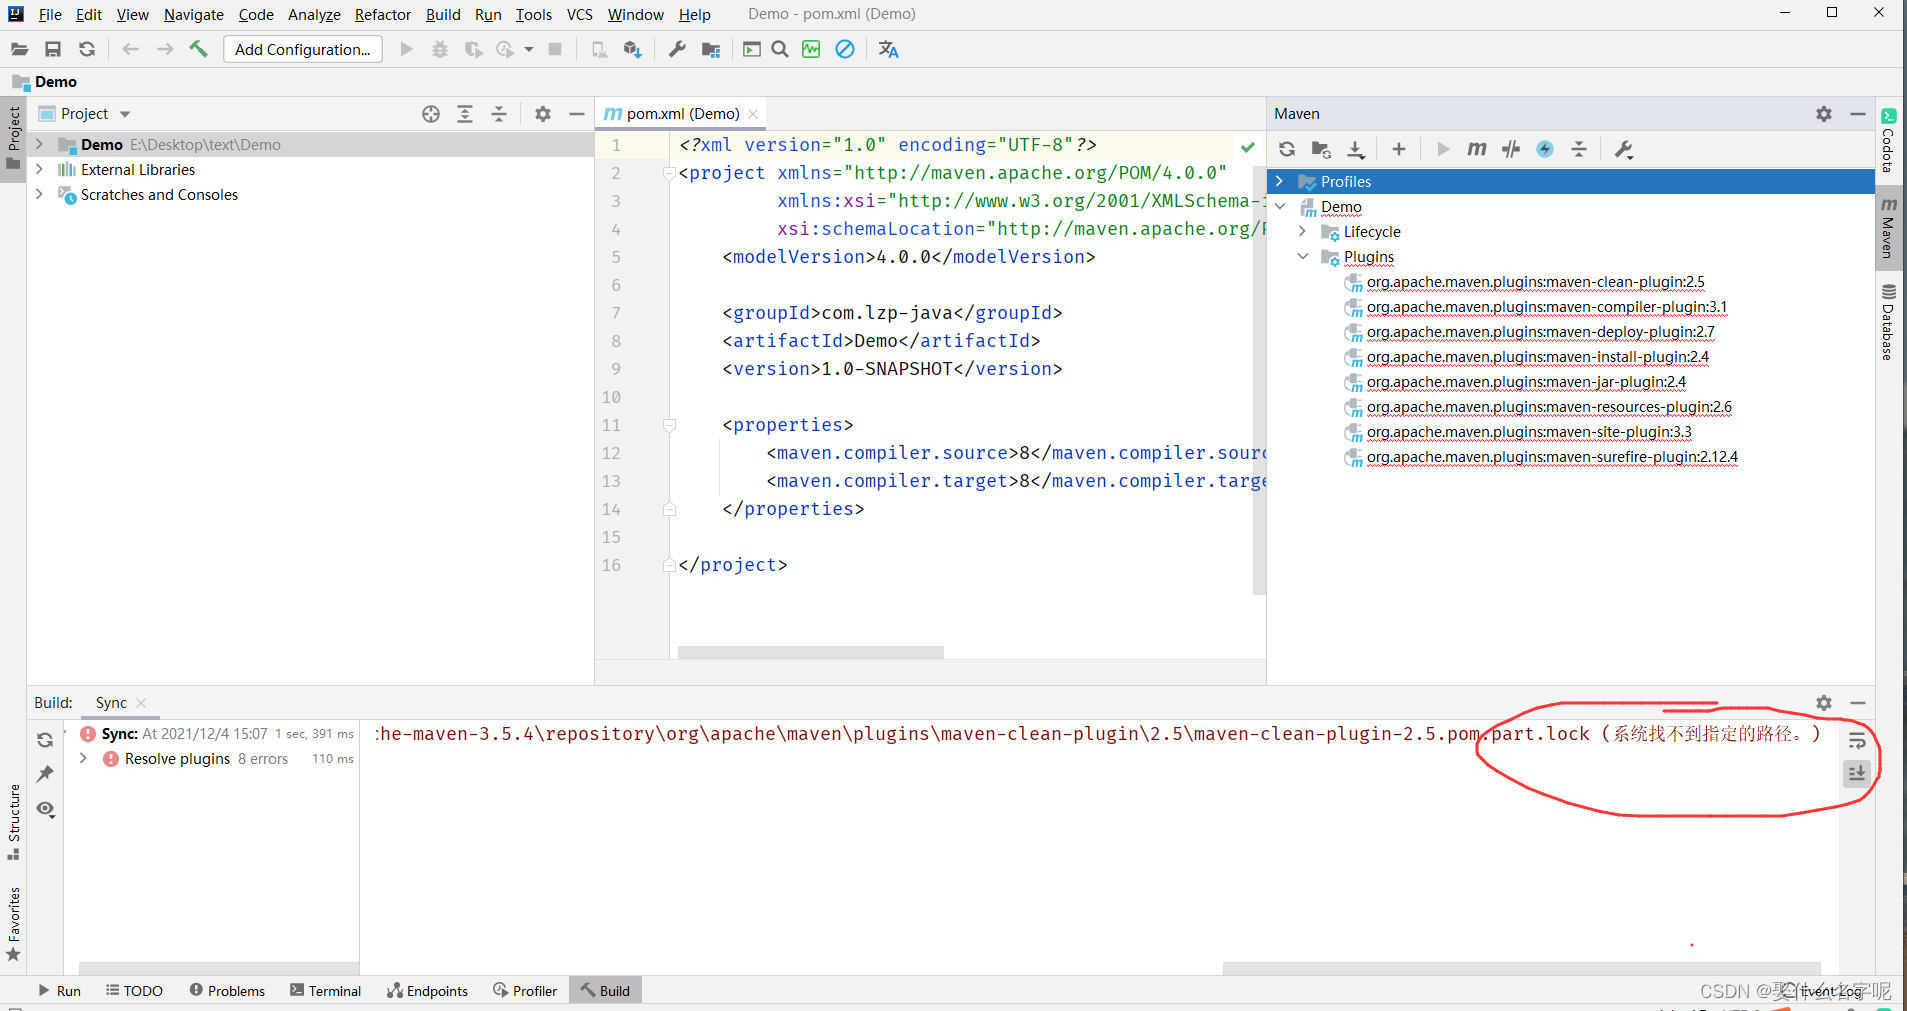Click the Run play icon in main toolbar

(406, 49)
